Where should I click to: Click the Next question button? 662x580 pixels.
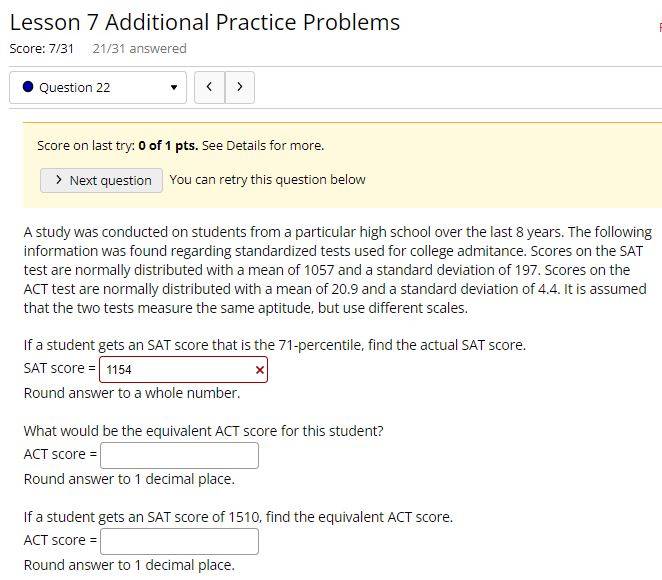click(x=101, y=180)
